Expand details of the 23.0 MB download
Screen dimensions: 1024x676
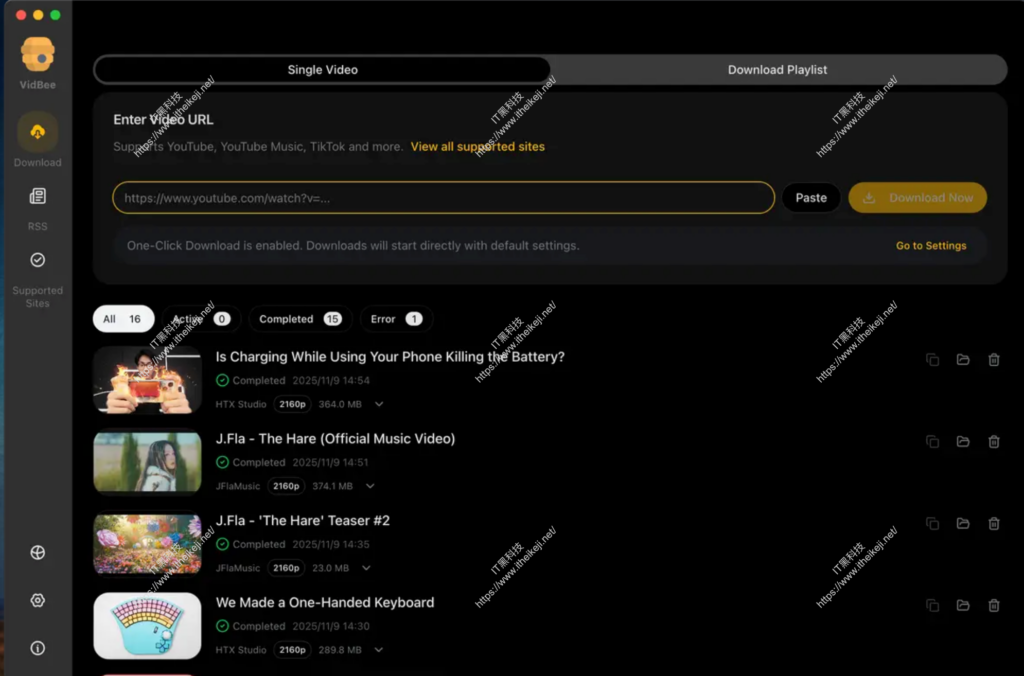(x=367, y=568)
